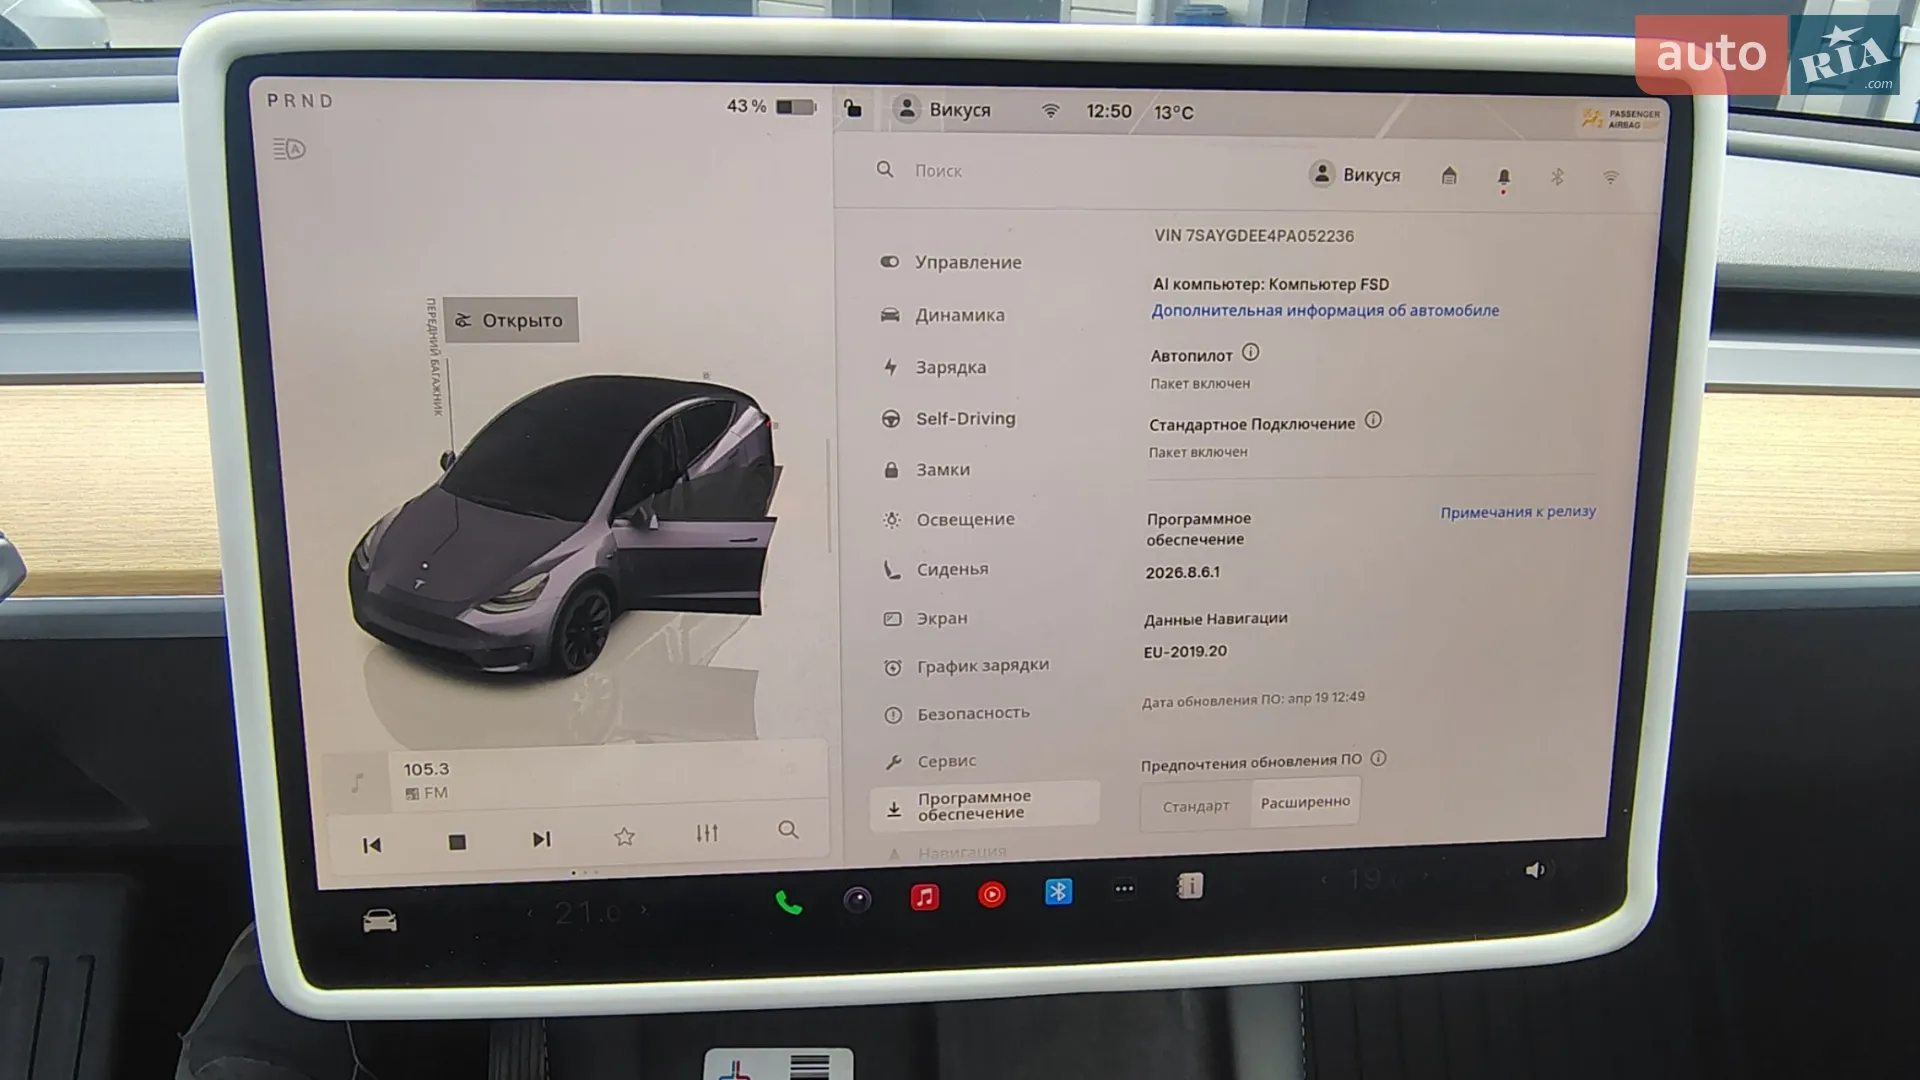Open the Bluetooth app in bottom bar

1058,891
